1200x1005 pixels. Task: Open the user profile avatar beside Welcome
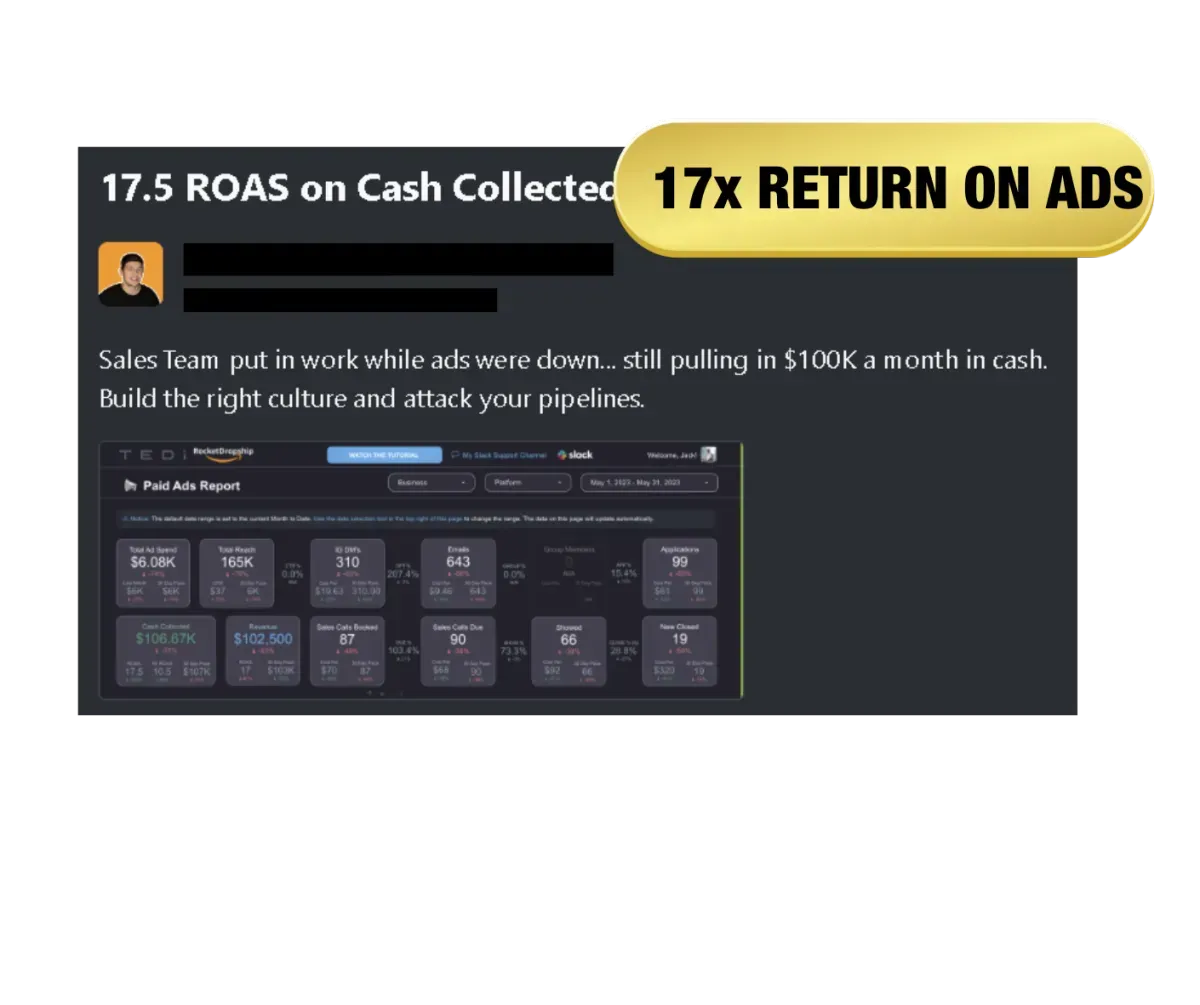[x=708, y=454]
